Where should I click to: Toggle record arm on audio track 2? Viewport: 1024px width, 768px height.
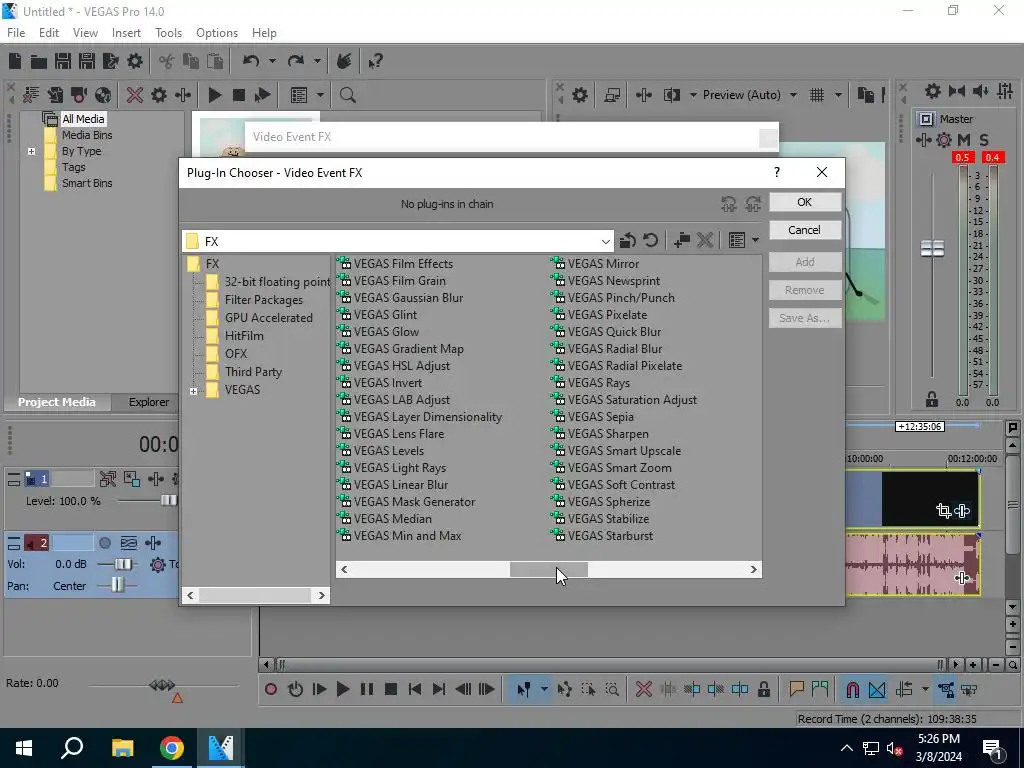(x=104, y=543)
